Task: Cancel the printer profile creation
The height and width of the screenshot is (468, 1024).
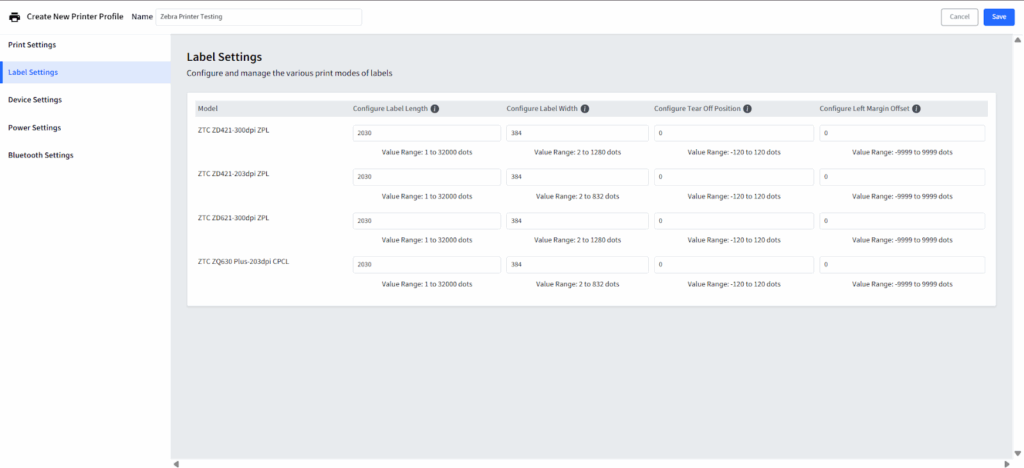Action: click(959, 17)
